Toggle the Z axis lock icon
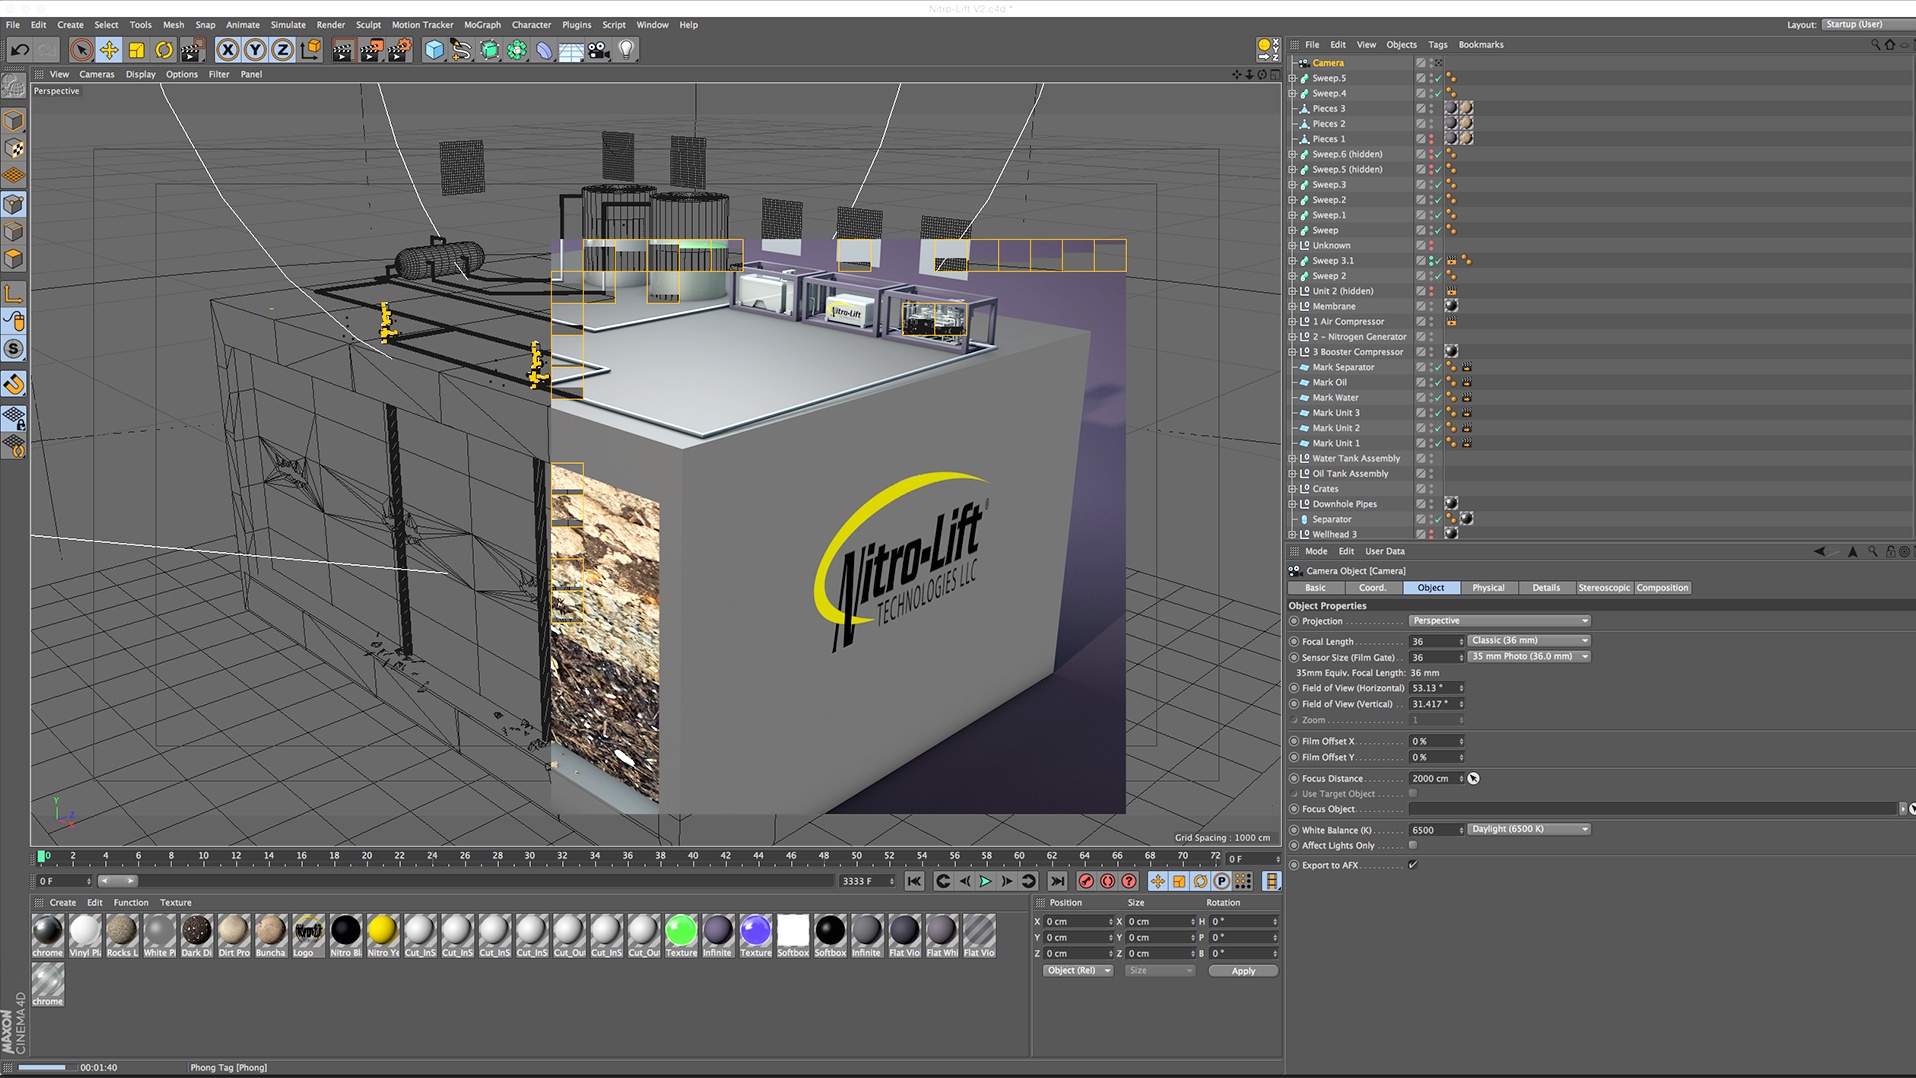 (282, 50)
